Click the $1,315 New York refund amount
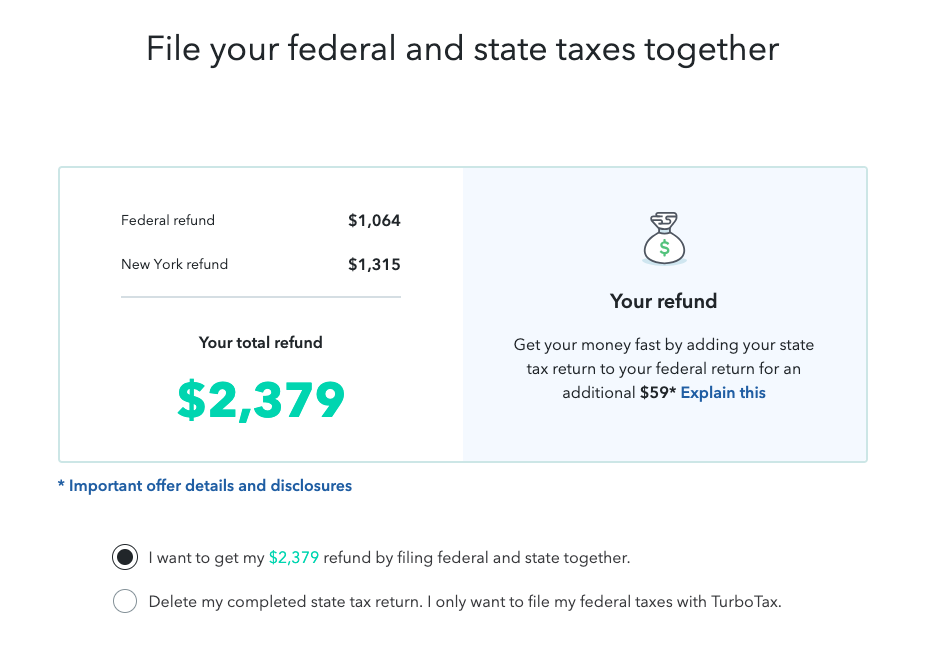 (x=374, y=265)
